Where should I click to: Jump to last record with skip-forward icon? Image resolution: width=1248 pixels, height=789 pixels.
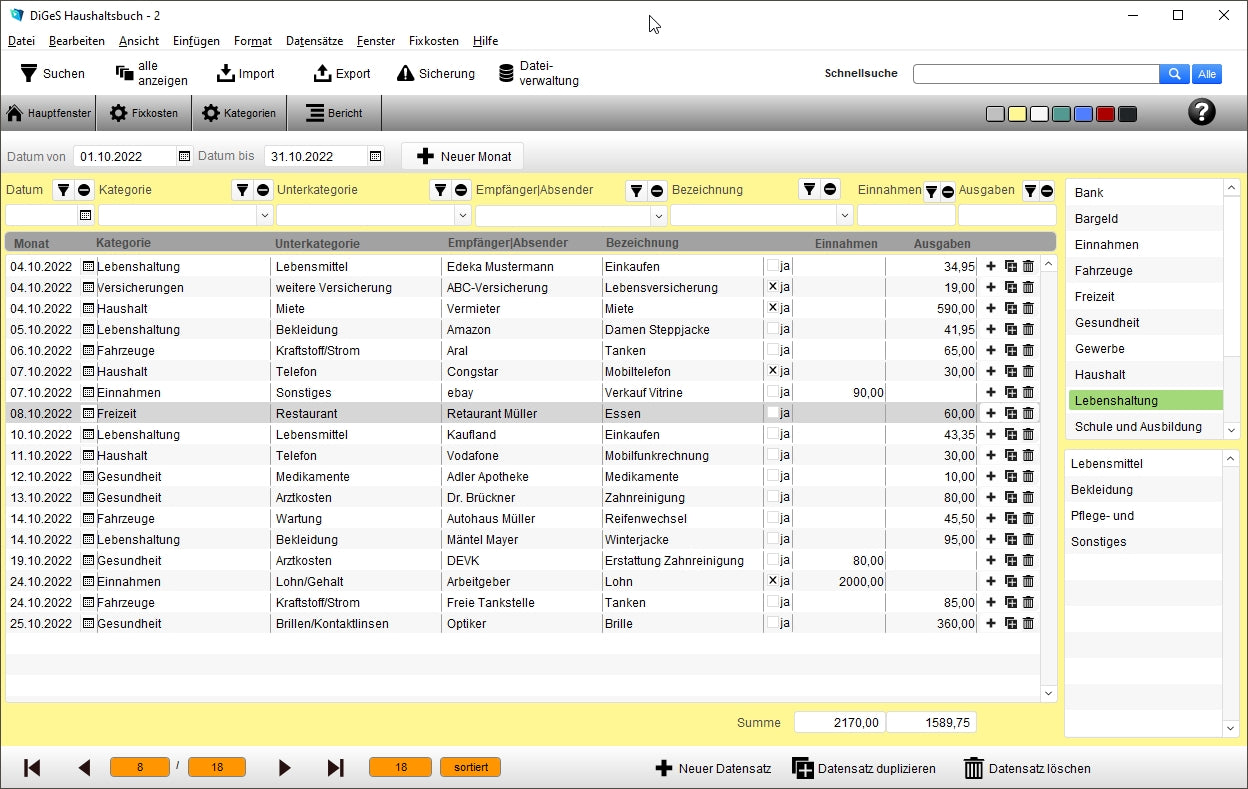(336, 768)
